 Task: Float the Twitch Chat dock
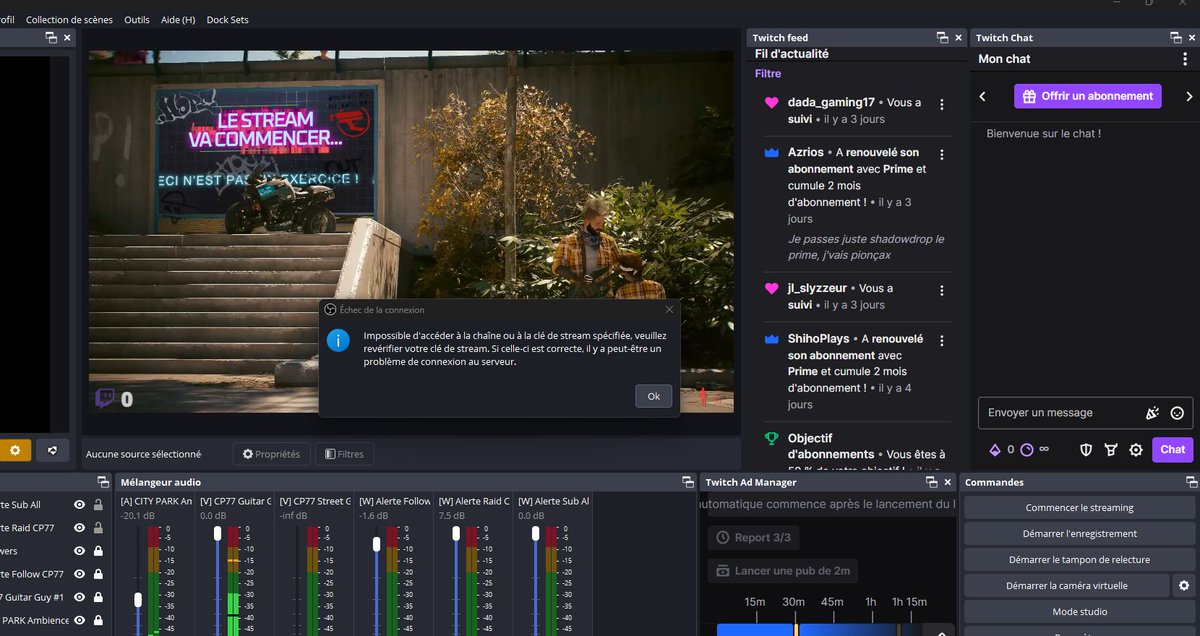1176,38
